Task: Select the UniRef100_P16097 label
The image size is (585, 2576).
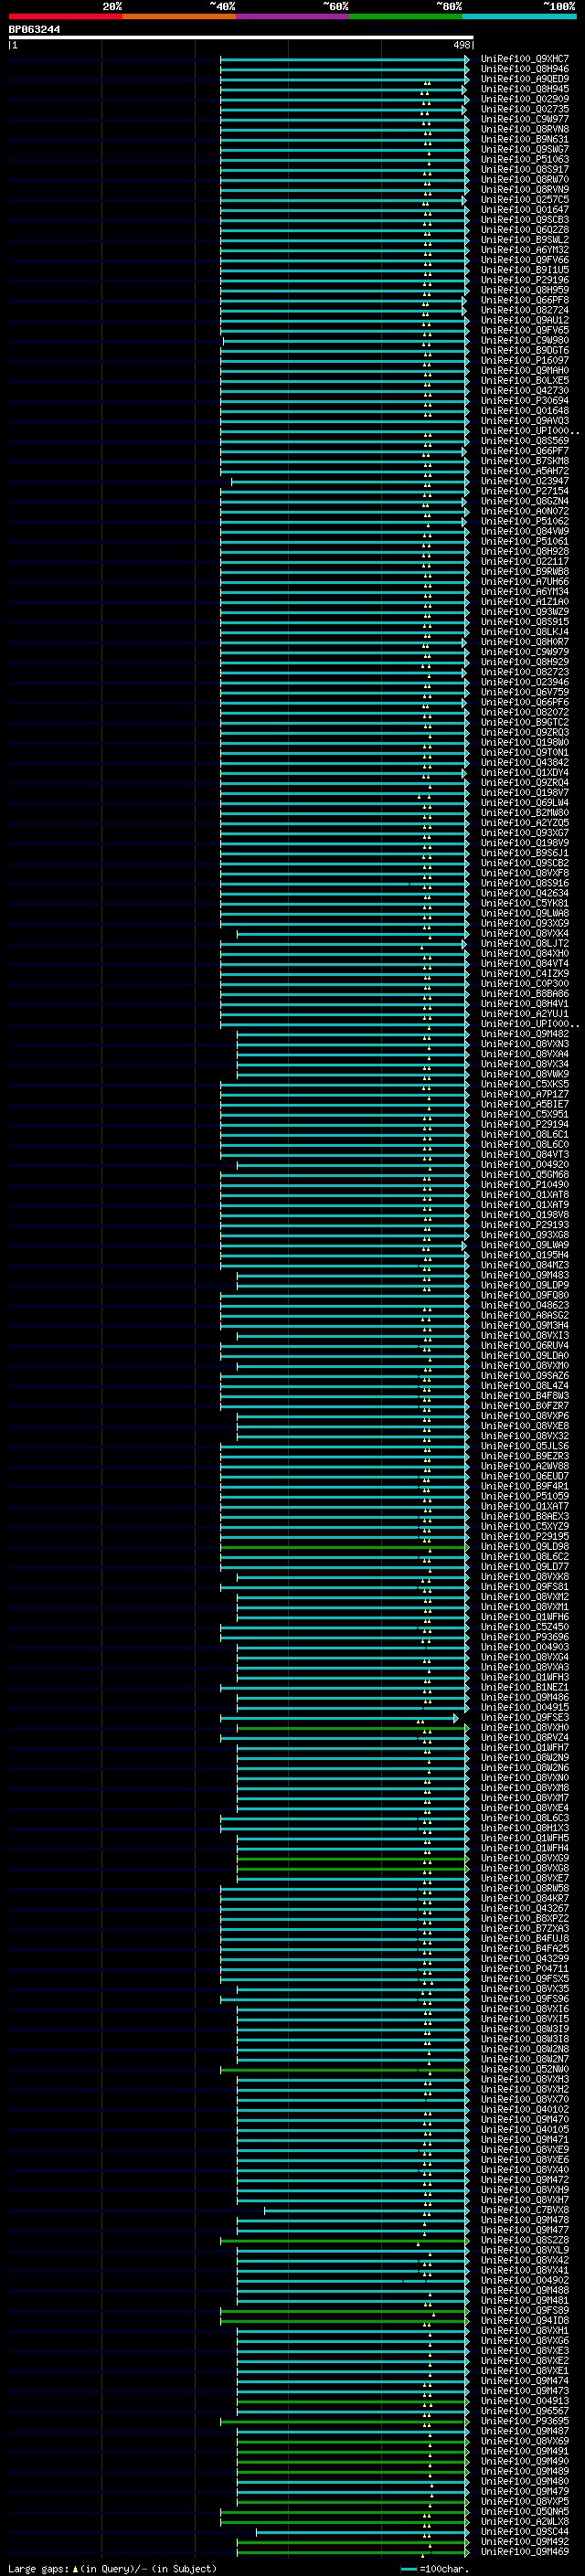Action: coord(524,360)
